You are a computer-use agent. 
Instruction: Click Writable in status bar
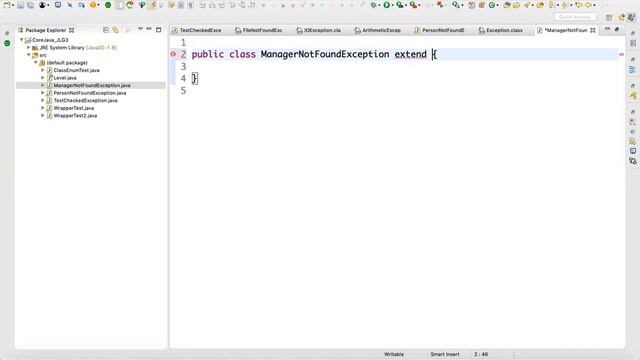pos(394,354)
